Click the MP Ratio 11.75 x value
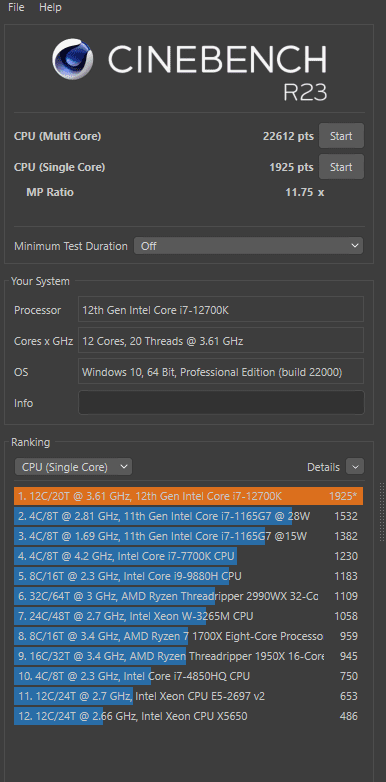 tap(304, 192)
